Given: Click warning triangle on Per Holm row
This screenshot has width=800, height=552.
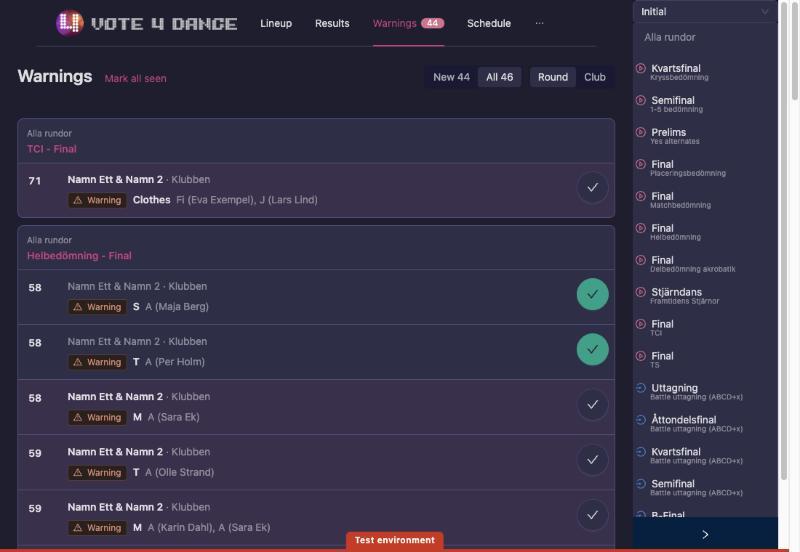Looking at the screenshot, I should tap(78, 362).
